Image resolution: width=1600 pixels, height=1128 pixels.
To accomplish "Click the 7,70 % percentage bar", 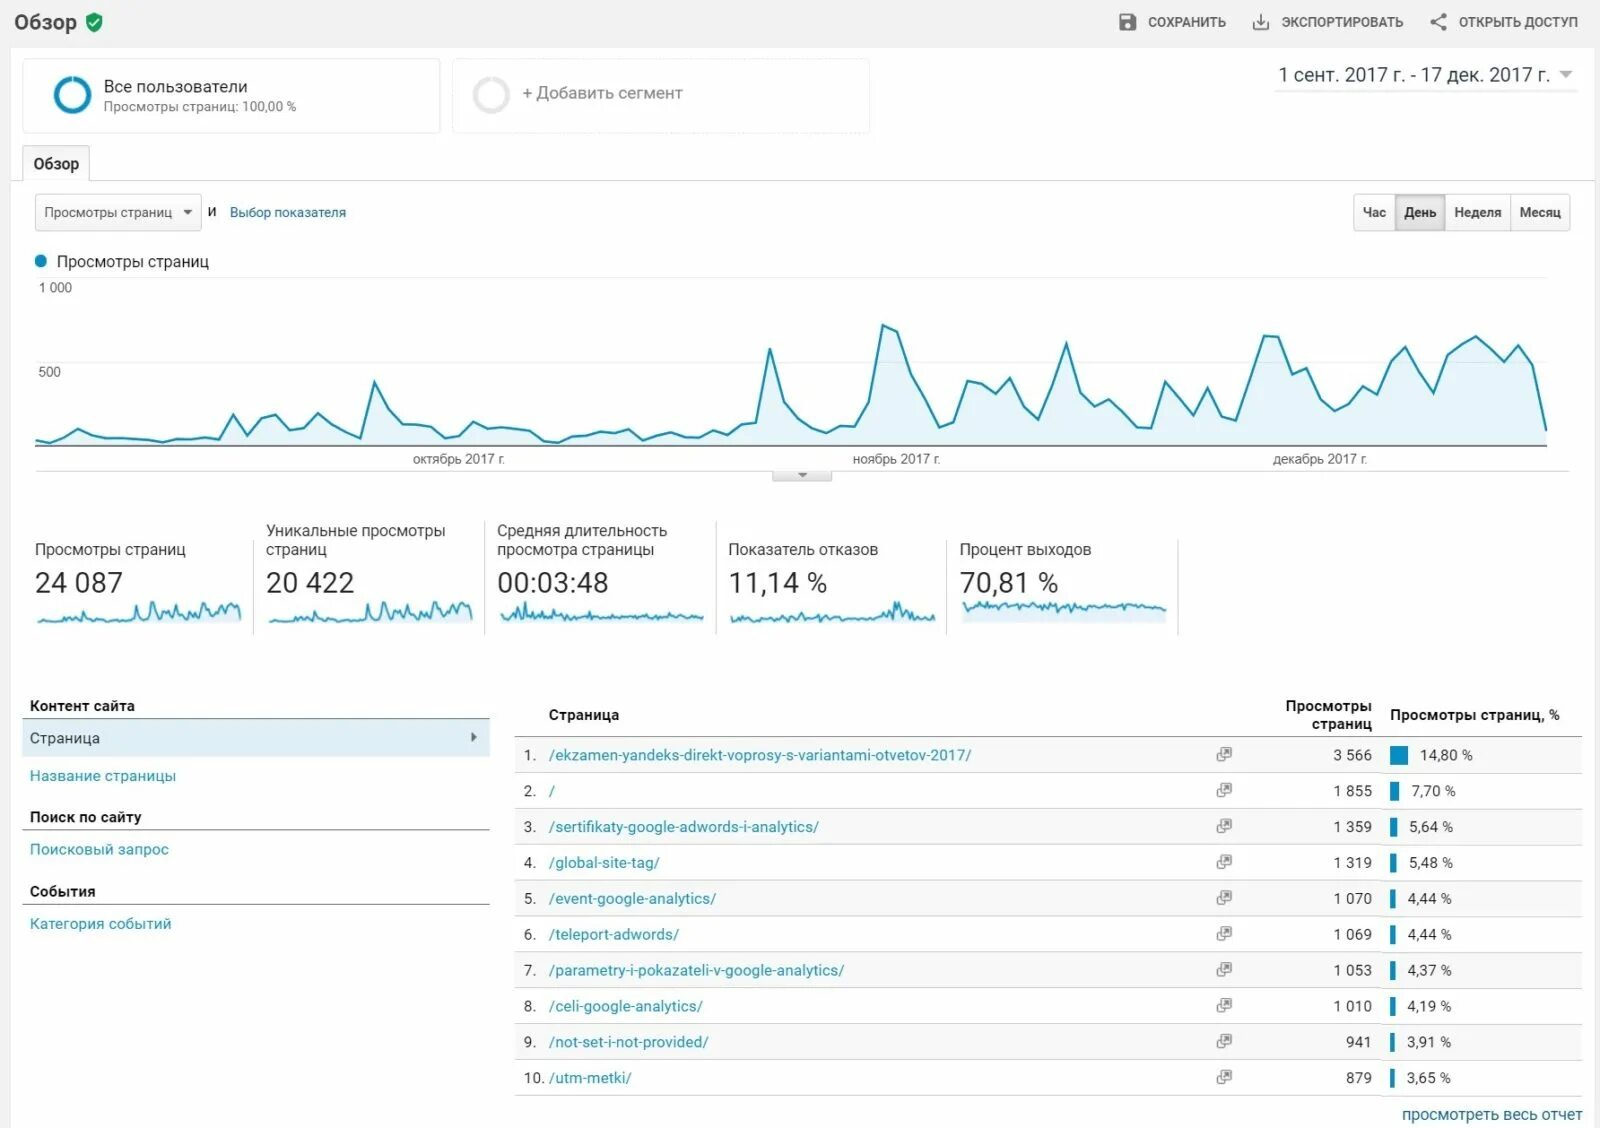I will [x=1394, y=791].
